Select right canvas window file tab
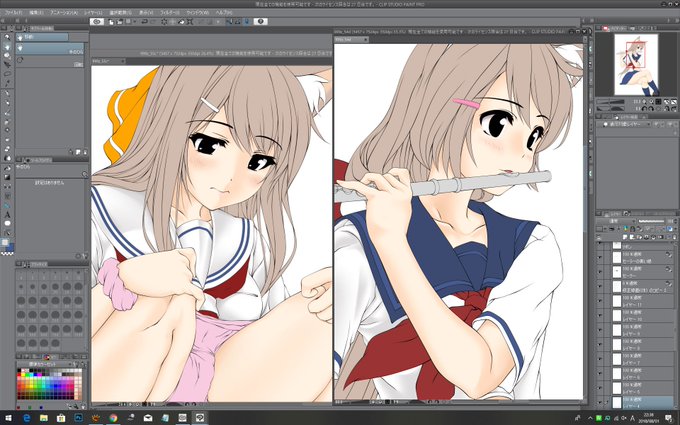The height and width of the screenshot is (425, 680). click(x=351, y=39)
